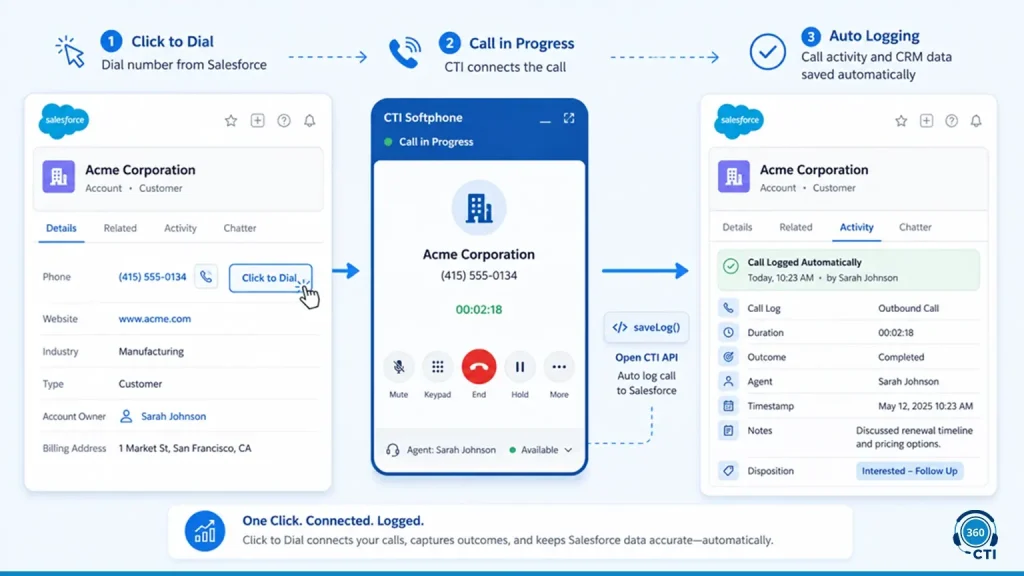Put the call on Hold
1024x576 pixels.
click(x=520, y=367)
